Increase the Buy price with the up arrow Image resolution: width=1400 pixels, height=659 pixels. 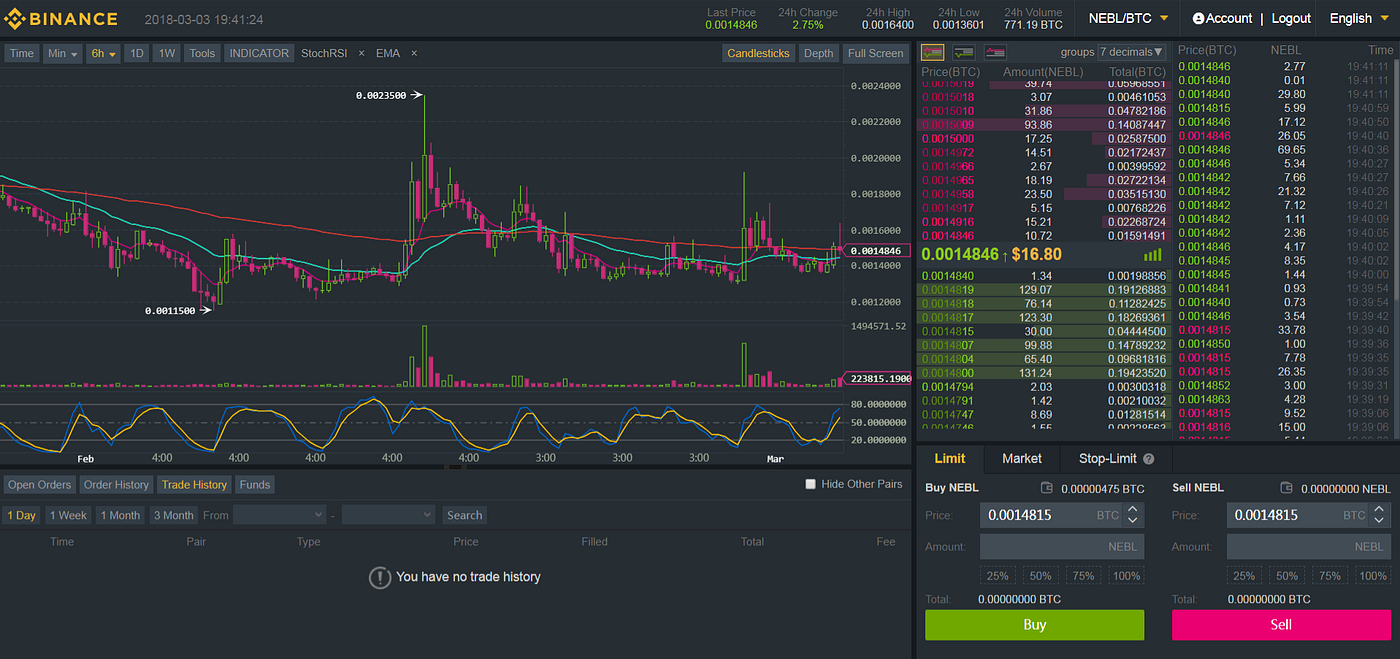click(x=1132, y=509)
